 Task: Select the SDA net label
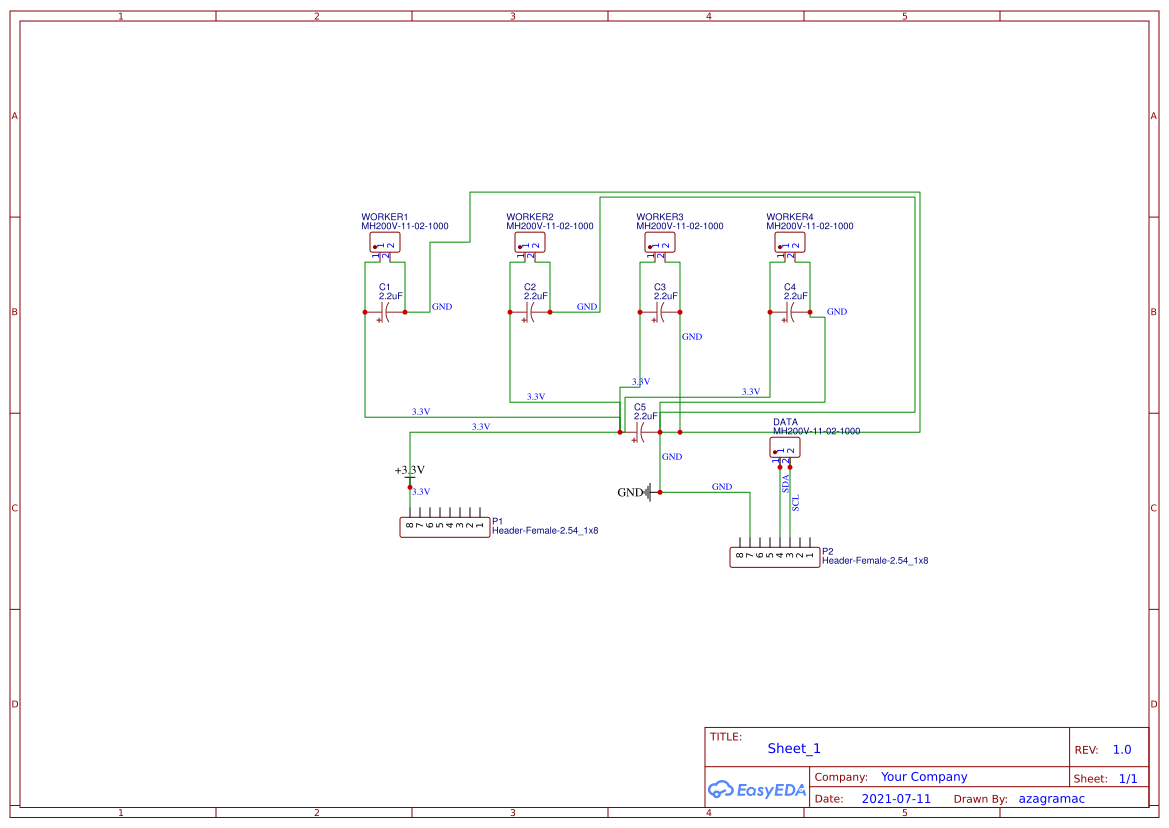(x=786, y=483)
